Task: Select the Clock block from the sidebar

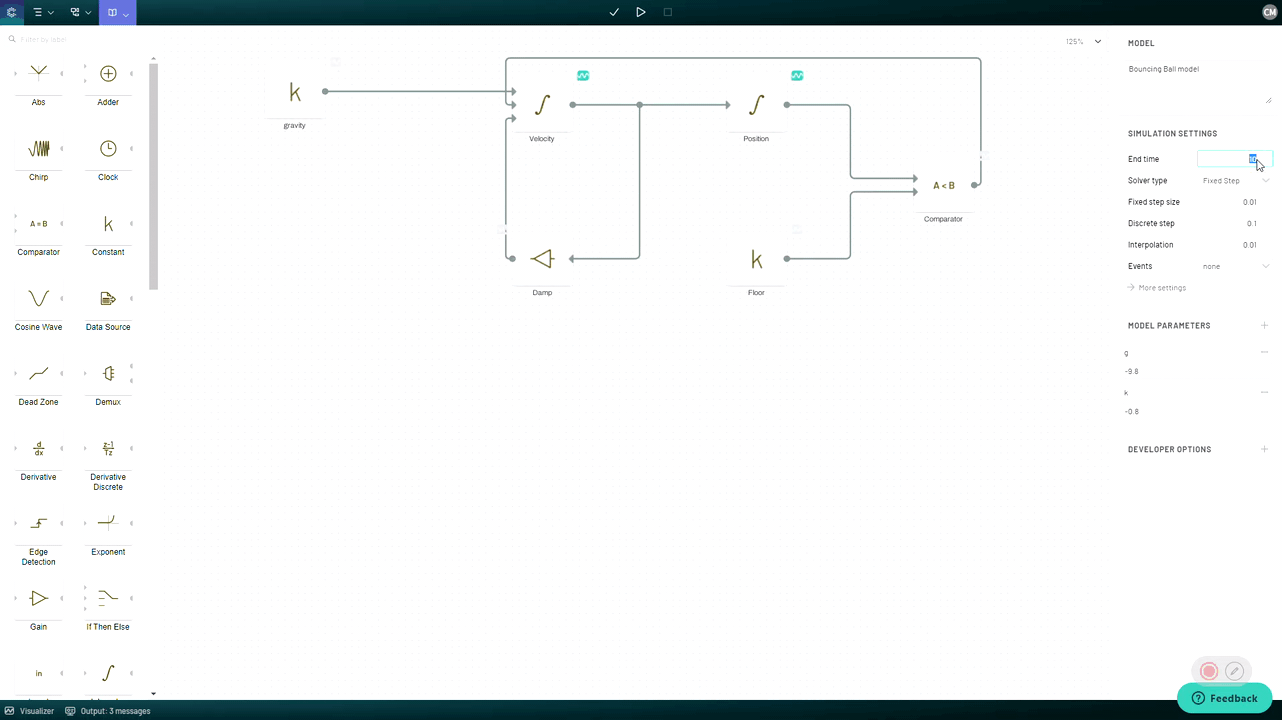Action: 107,148
